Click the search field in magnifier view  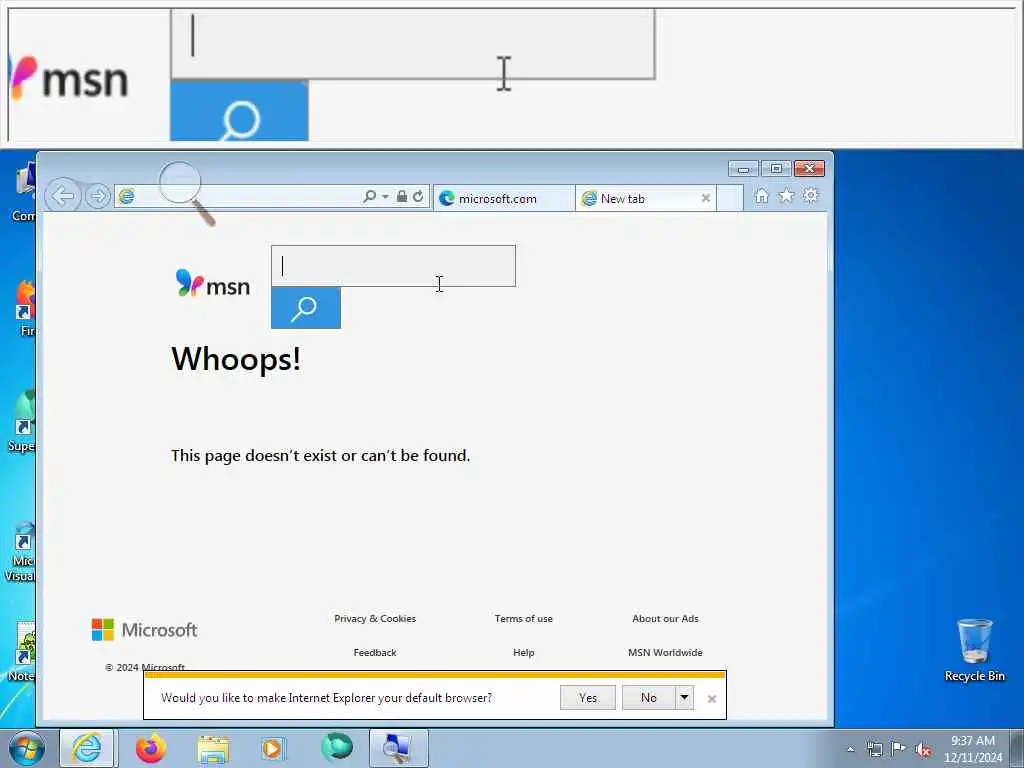(413, 44)
